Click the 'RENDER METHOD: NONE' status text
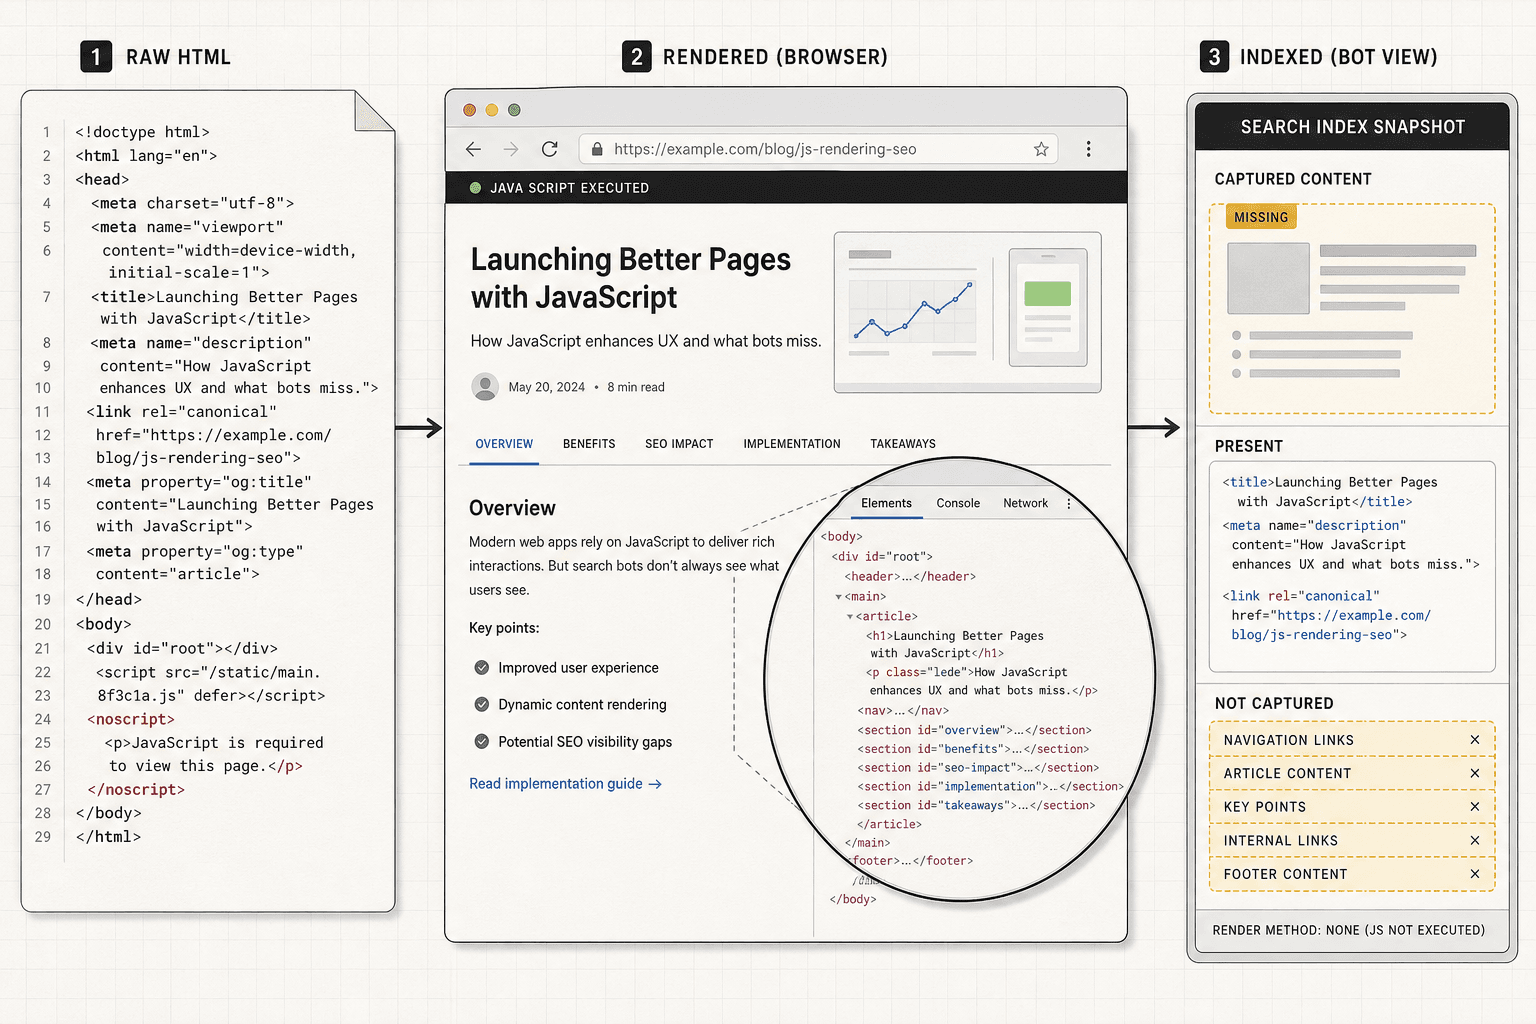This screenshot has height=1024, width=1536. 1349,930
